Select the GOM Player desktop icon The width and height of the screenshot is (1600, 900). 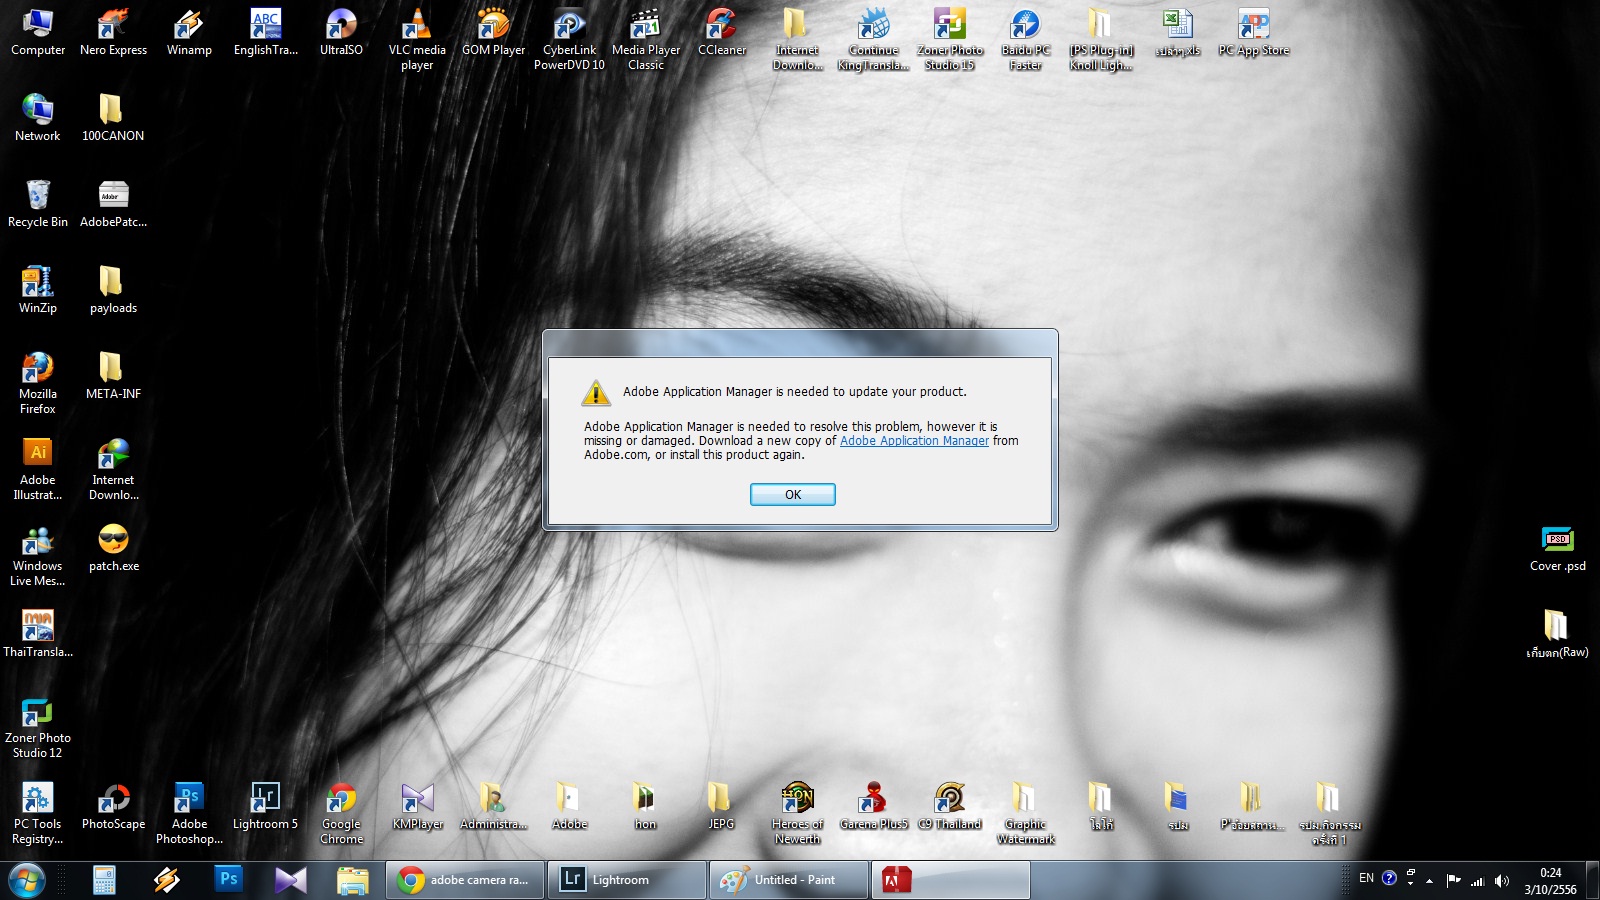493,31
